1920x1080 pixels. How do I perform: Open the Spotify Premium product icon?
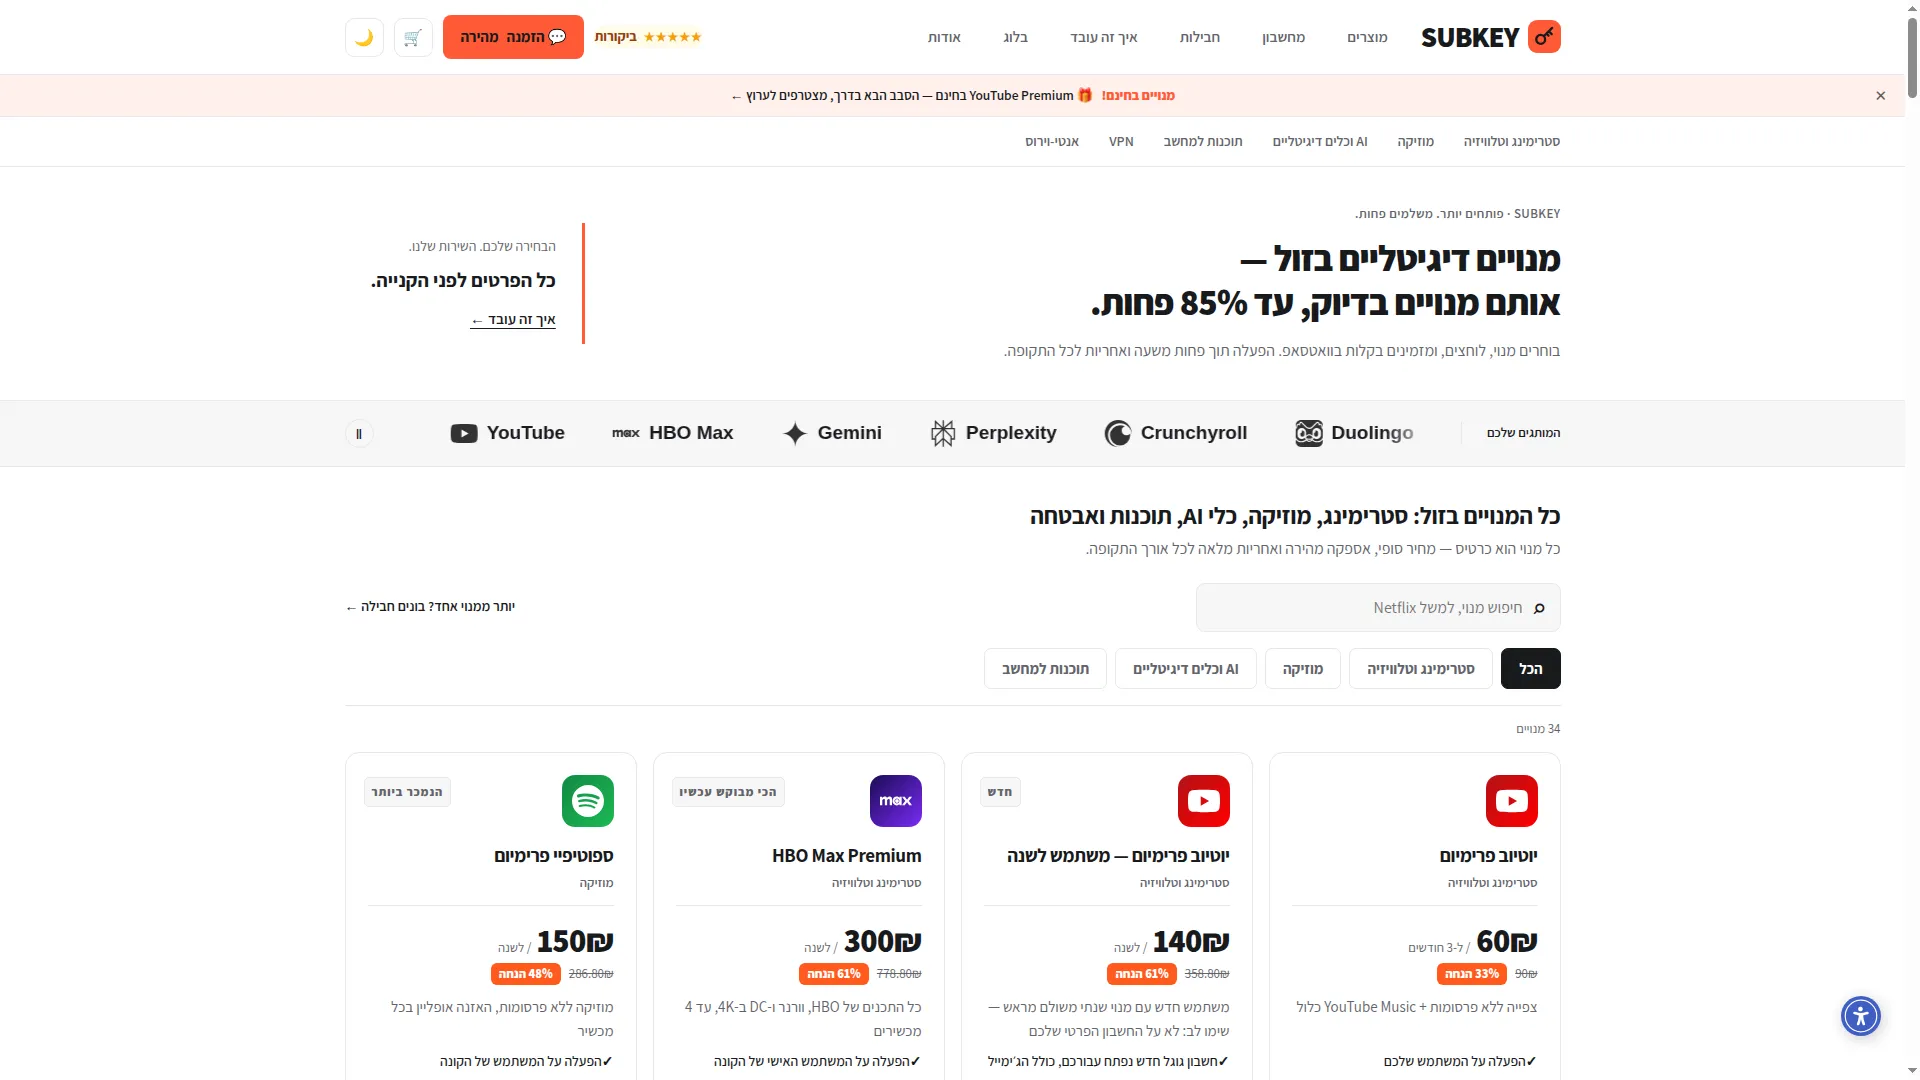point(588,801)
